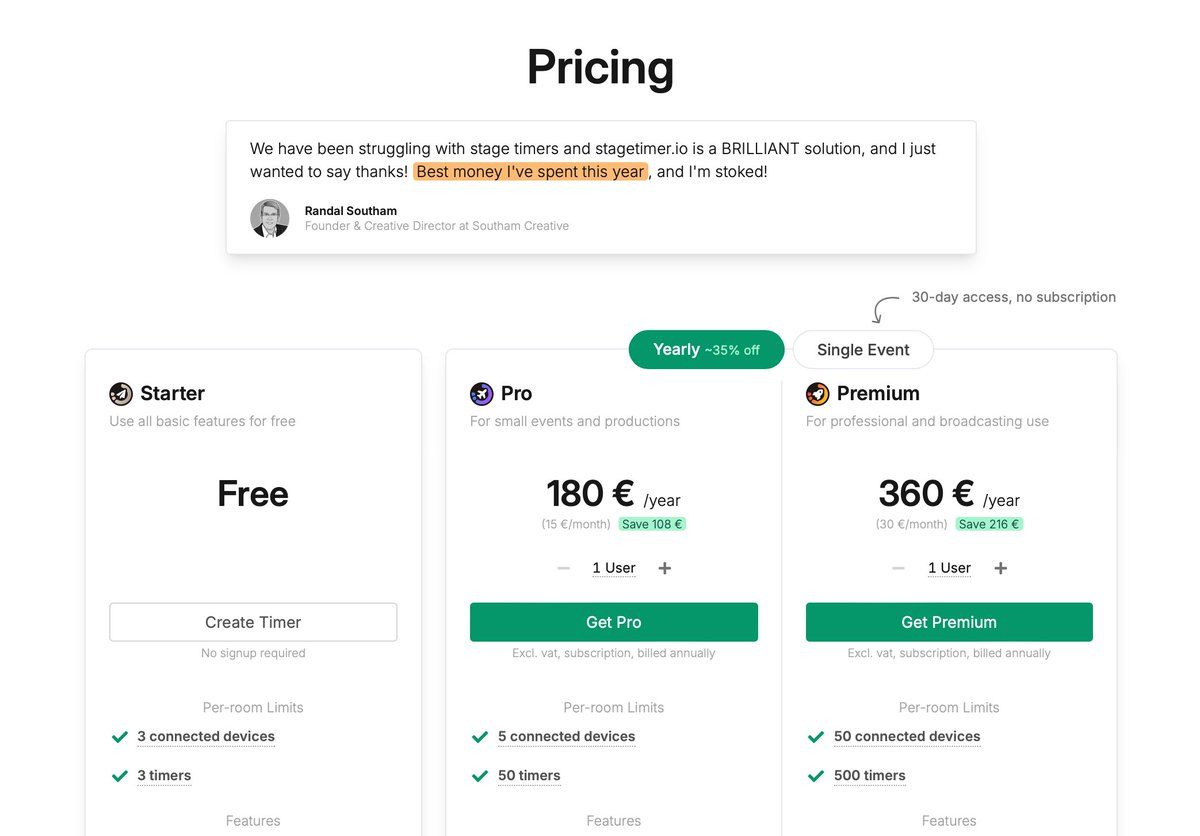
Task: Click the Starter plan rocket icon
Action: (121, 394)
